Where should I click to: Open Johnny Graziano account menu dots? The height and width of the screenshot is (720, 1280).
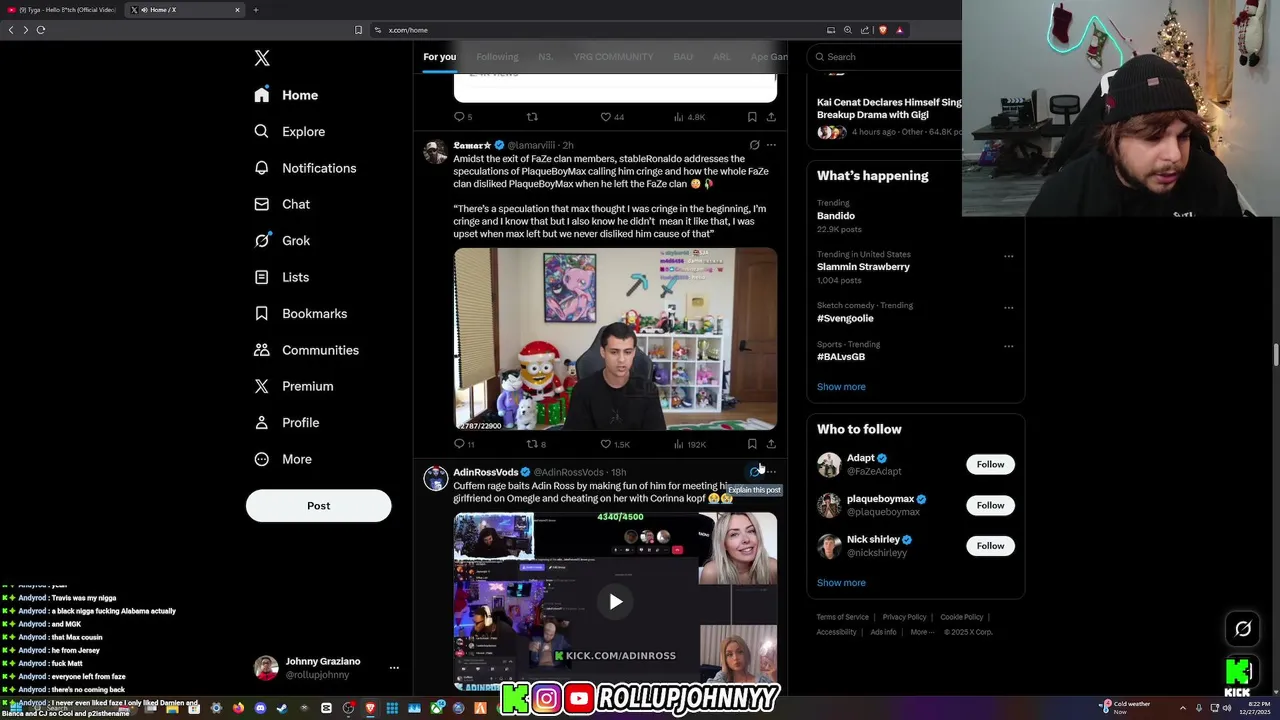point(394,668)
